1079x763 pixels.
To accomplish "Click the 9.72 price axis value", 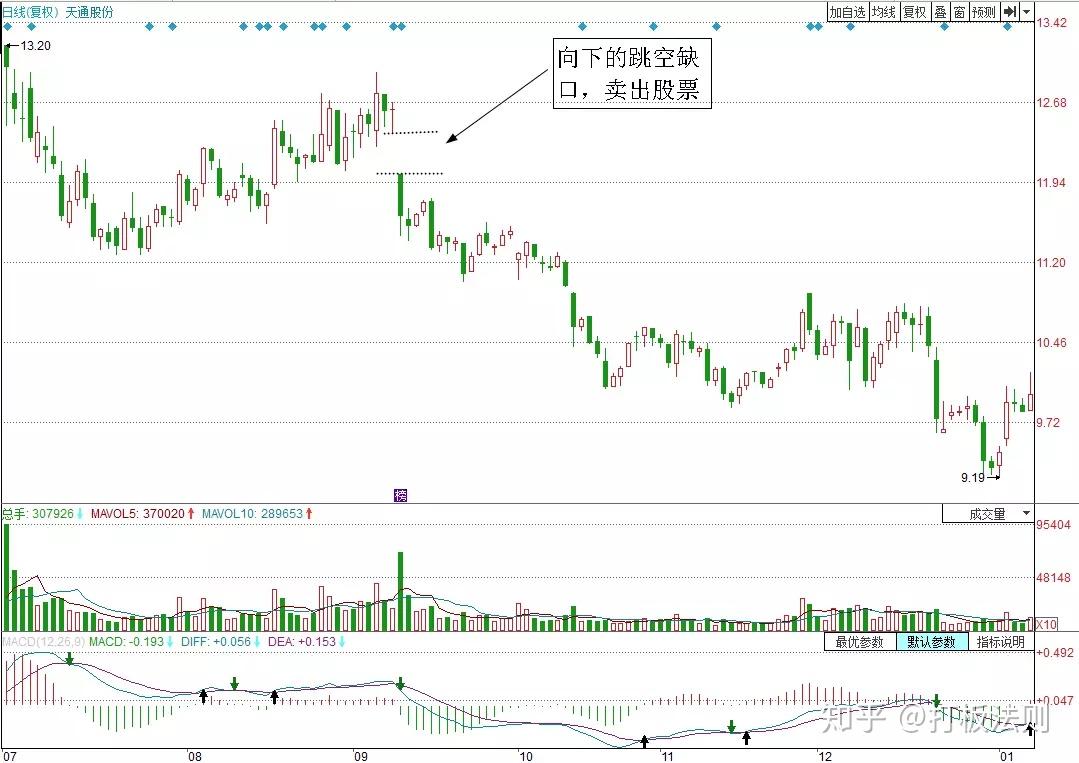I will coord(1049,422).
